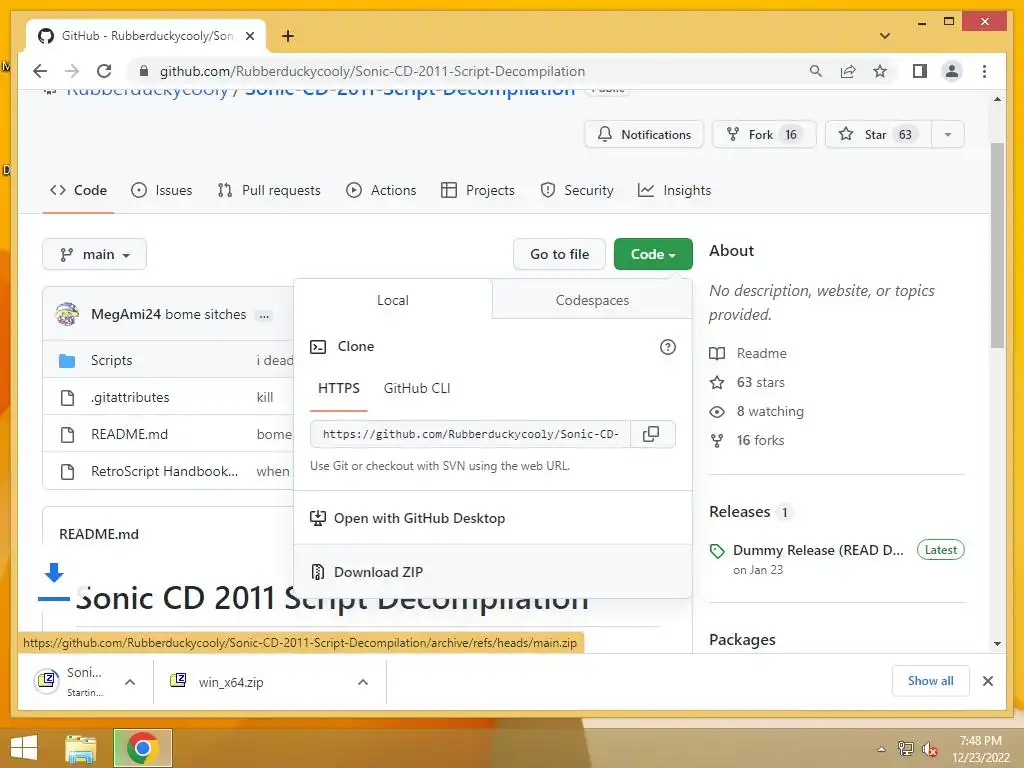Show hidden system tray icons
The image size is (1024, 768).
[x=882, y=749]
